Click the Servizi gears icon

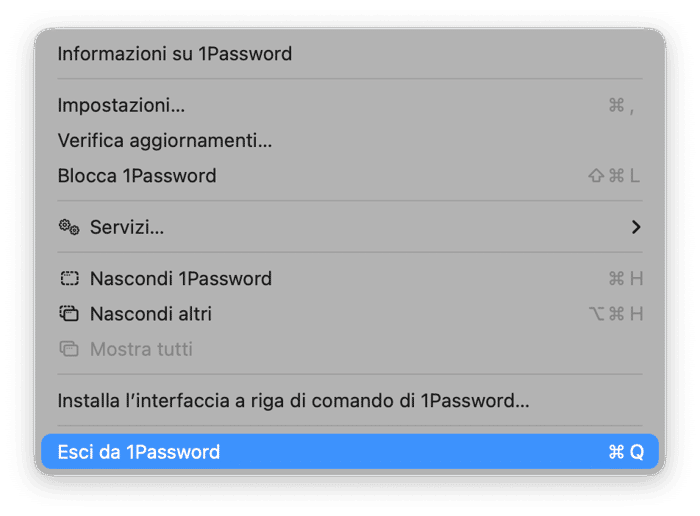[x=69, y=228]
